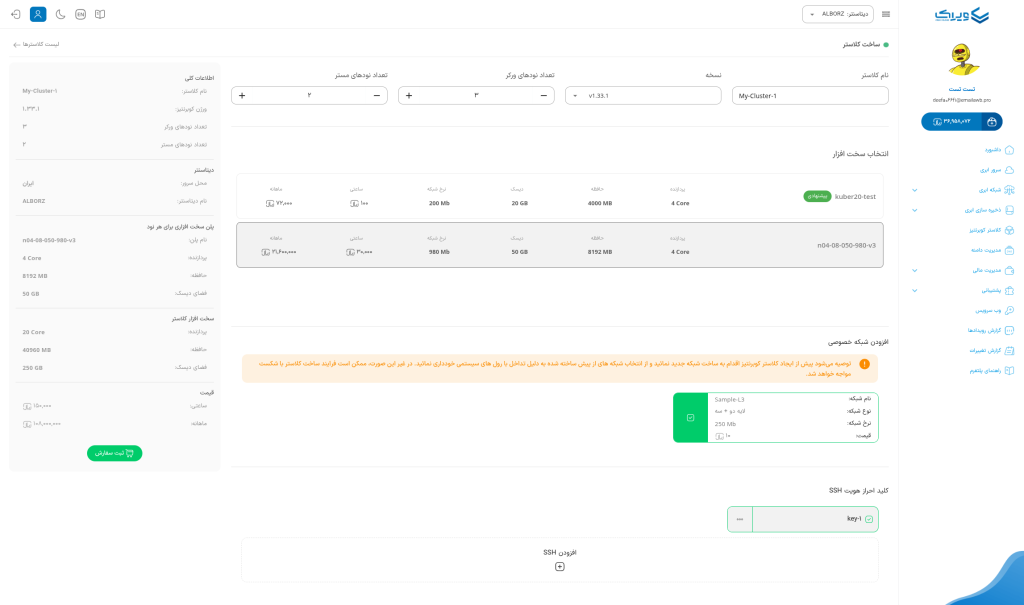Switch to dark mode with moon icon
The height and width of the screenshot is (605, 1024).
pos(60,14)
